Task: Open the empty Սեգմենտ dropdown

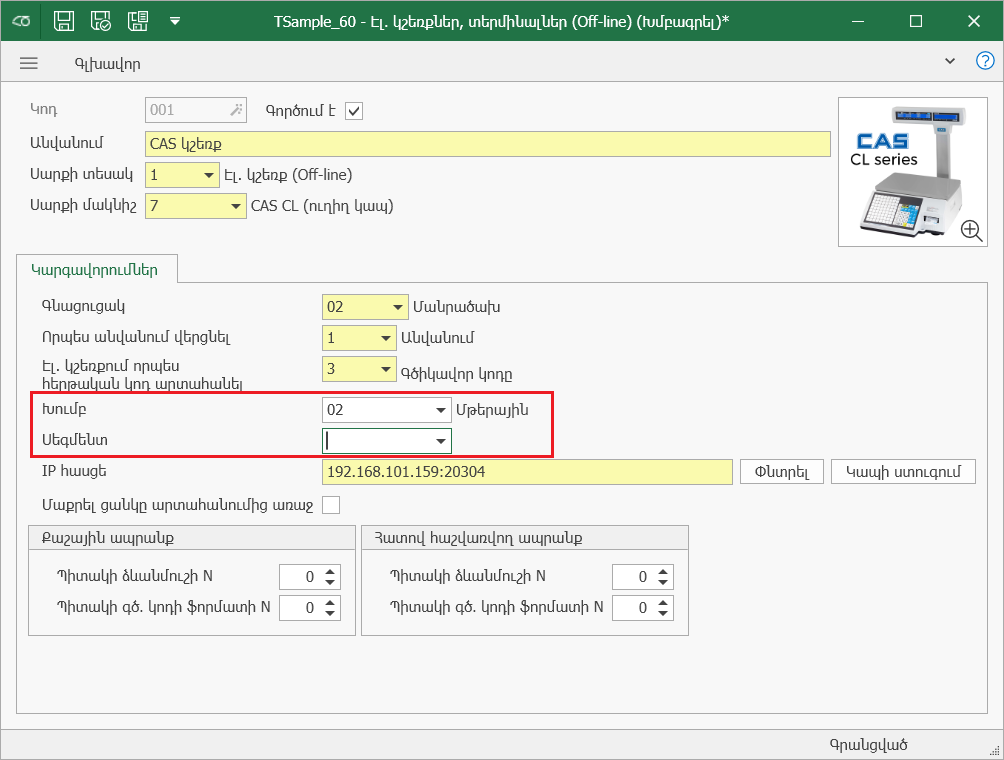Action: pos(440,441)
